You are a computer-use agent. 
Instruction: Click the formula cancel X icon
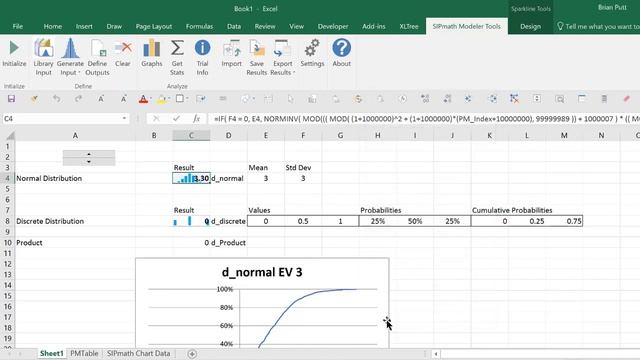point(156,119)
